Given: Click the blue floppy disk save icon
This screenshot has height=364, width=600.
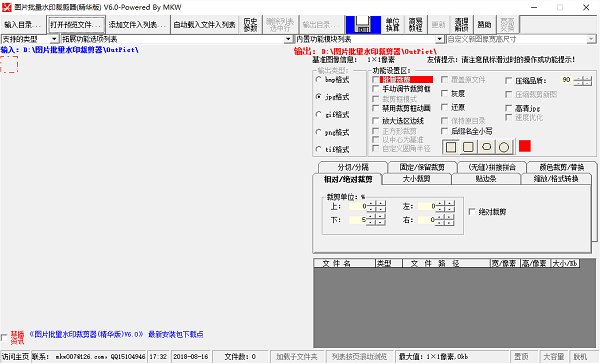Looking at the screenshot, I should 363,25.
